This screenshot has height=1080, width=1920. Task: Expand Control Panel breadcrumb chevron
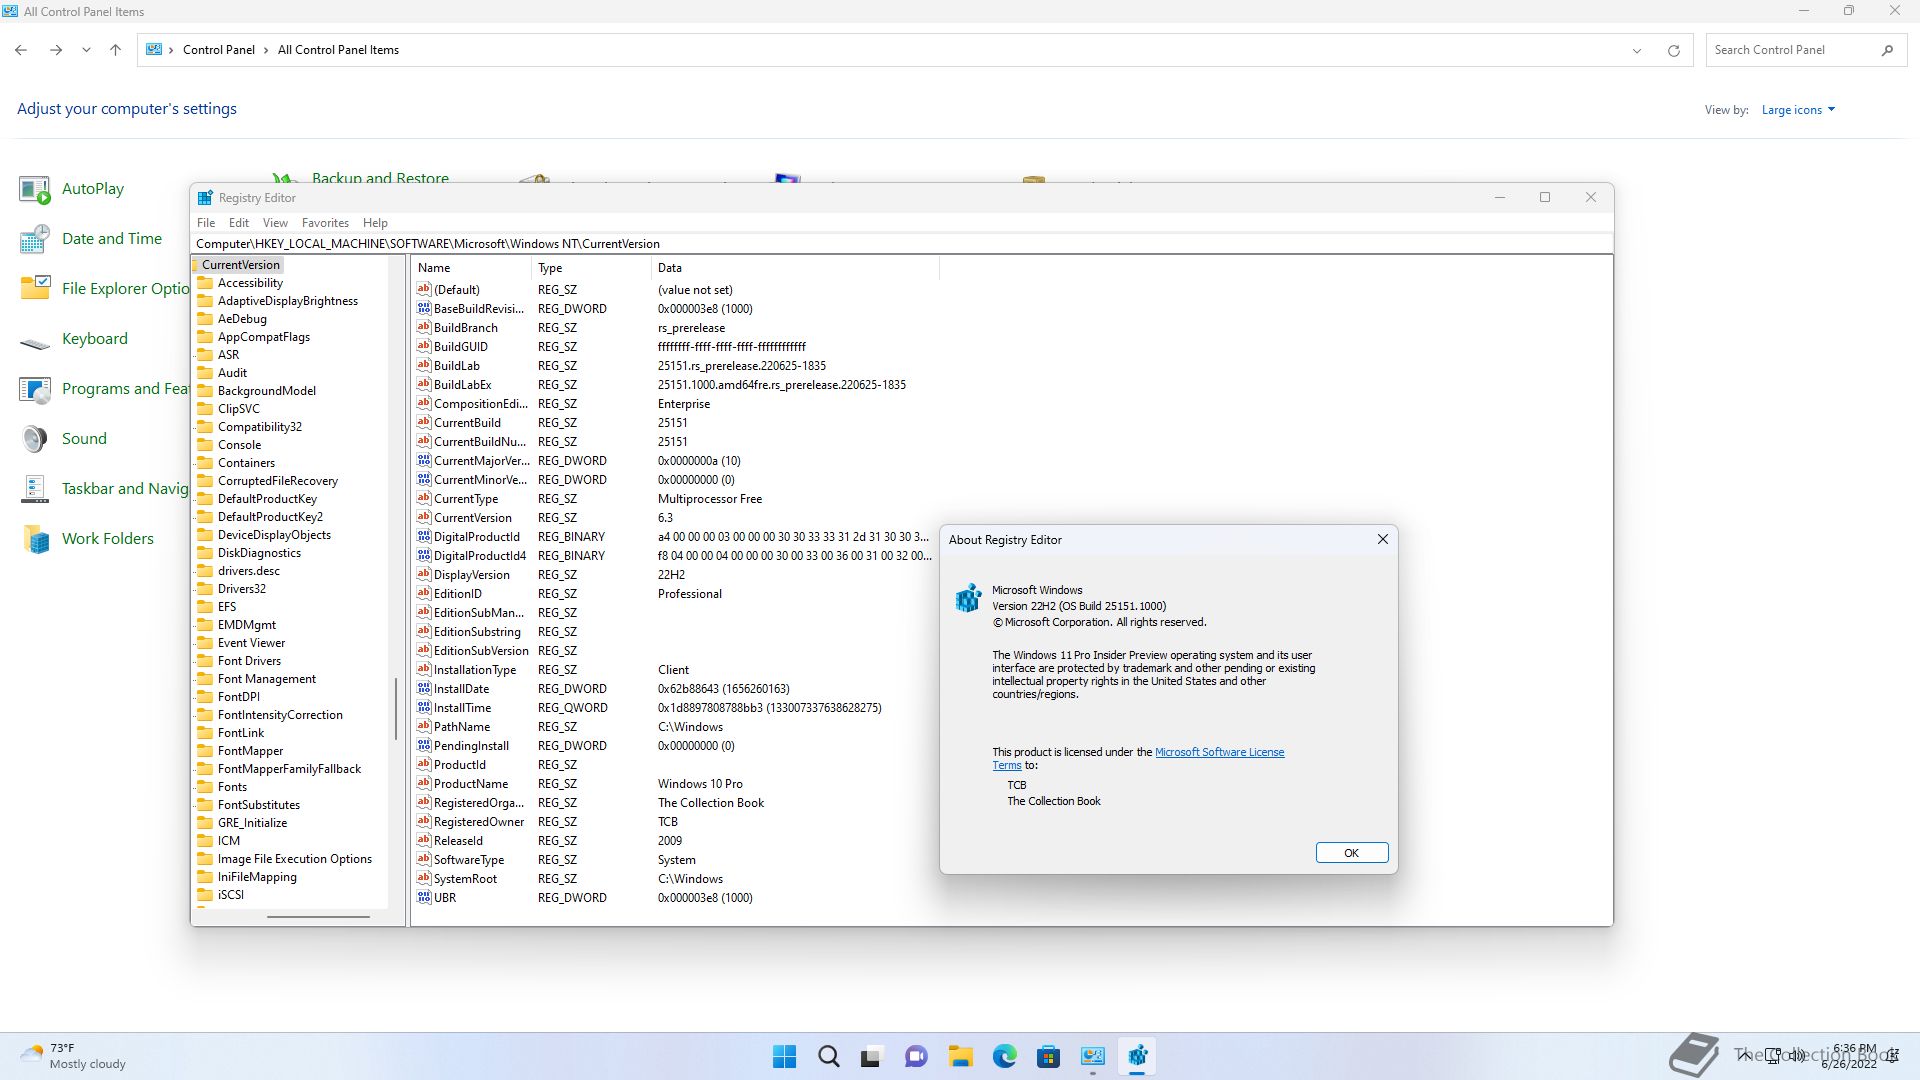coord(266,50)
